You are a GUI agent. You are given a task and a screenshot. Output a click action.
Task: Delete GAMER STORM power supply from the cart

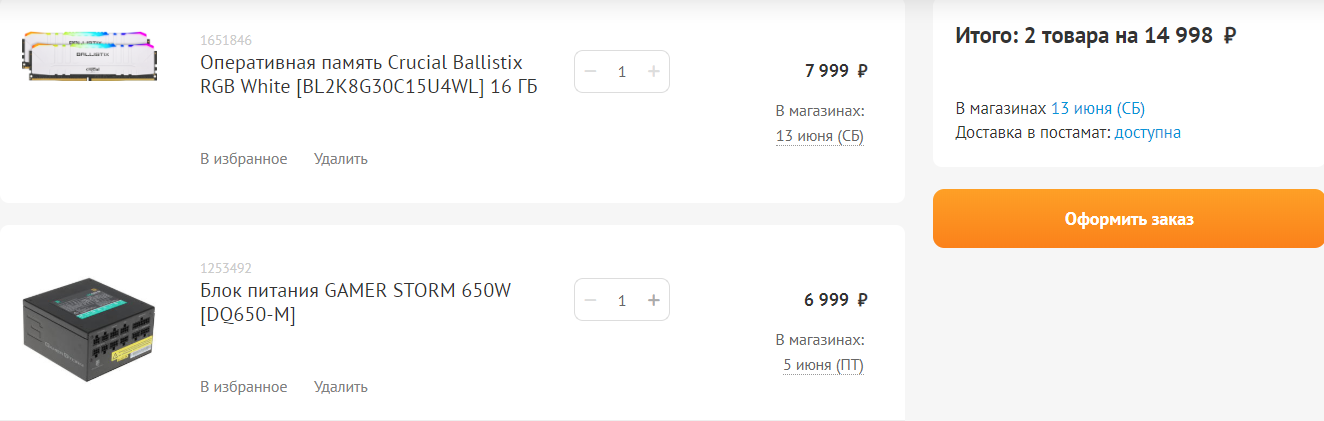pos(341,387)
